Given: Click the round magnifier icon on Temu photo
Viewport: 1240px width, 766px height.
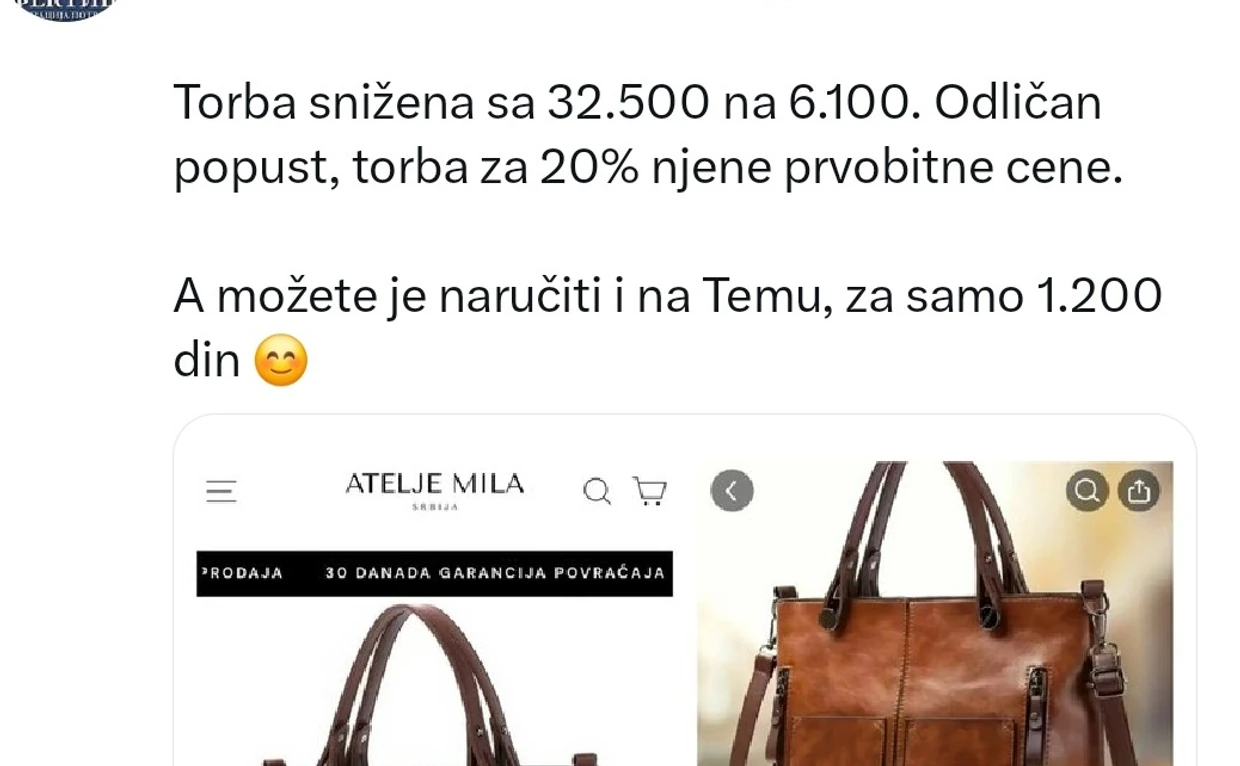Looking at the screenshot, I should click(x=1087, y=491).
